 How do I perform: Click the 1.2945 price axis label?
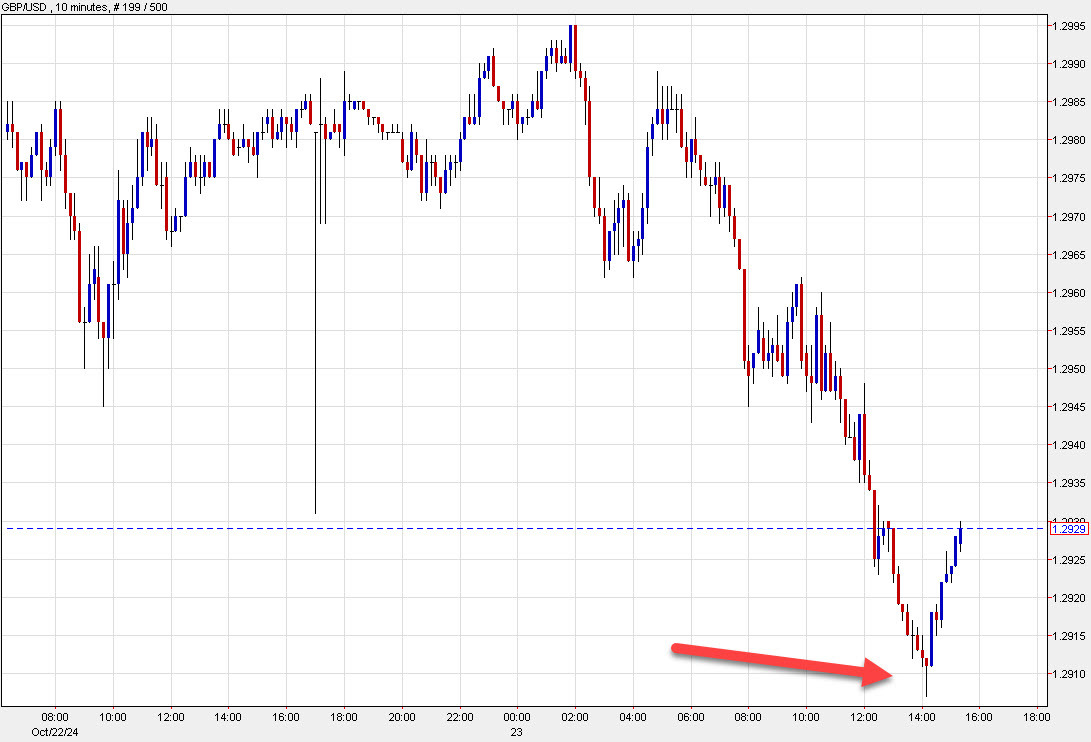[x=1069, y=407]
